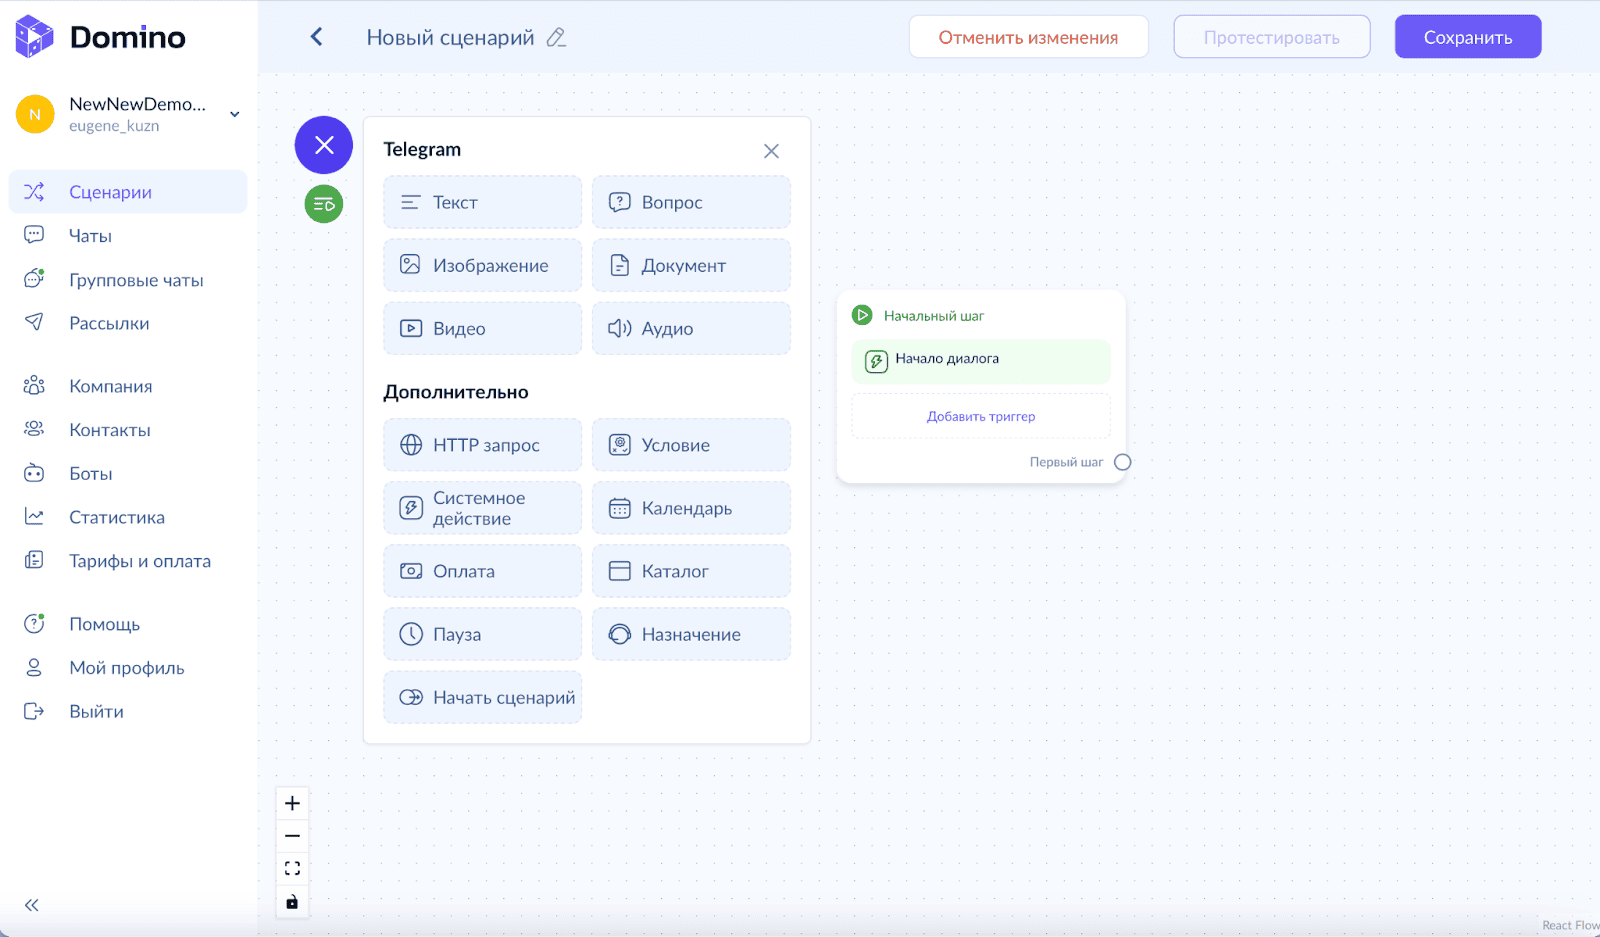Viewport: 1600px width, 937px height.
Task: Click the Мой профиль person icon
Action: 34,667
